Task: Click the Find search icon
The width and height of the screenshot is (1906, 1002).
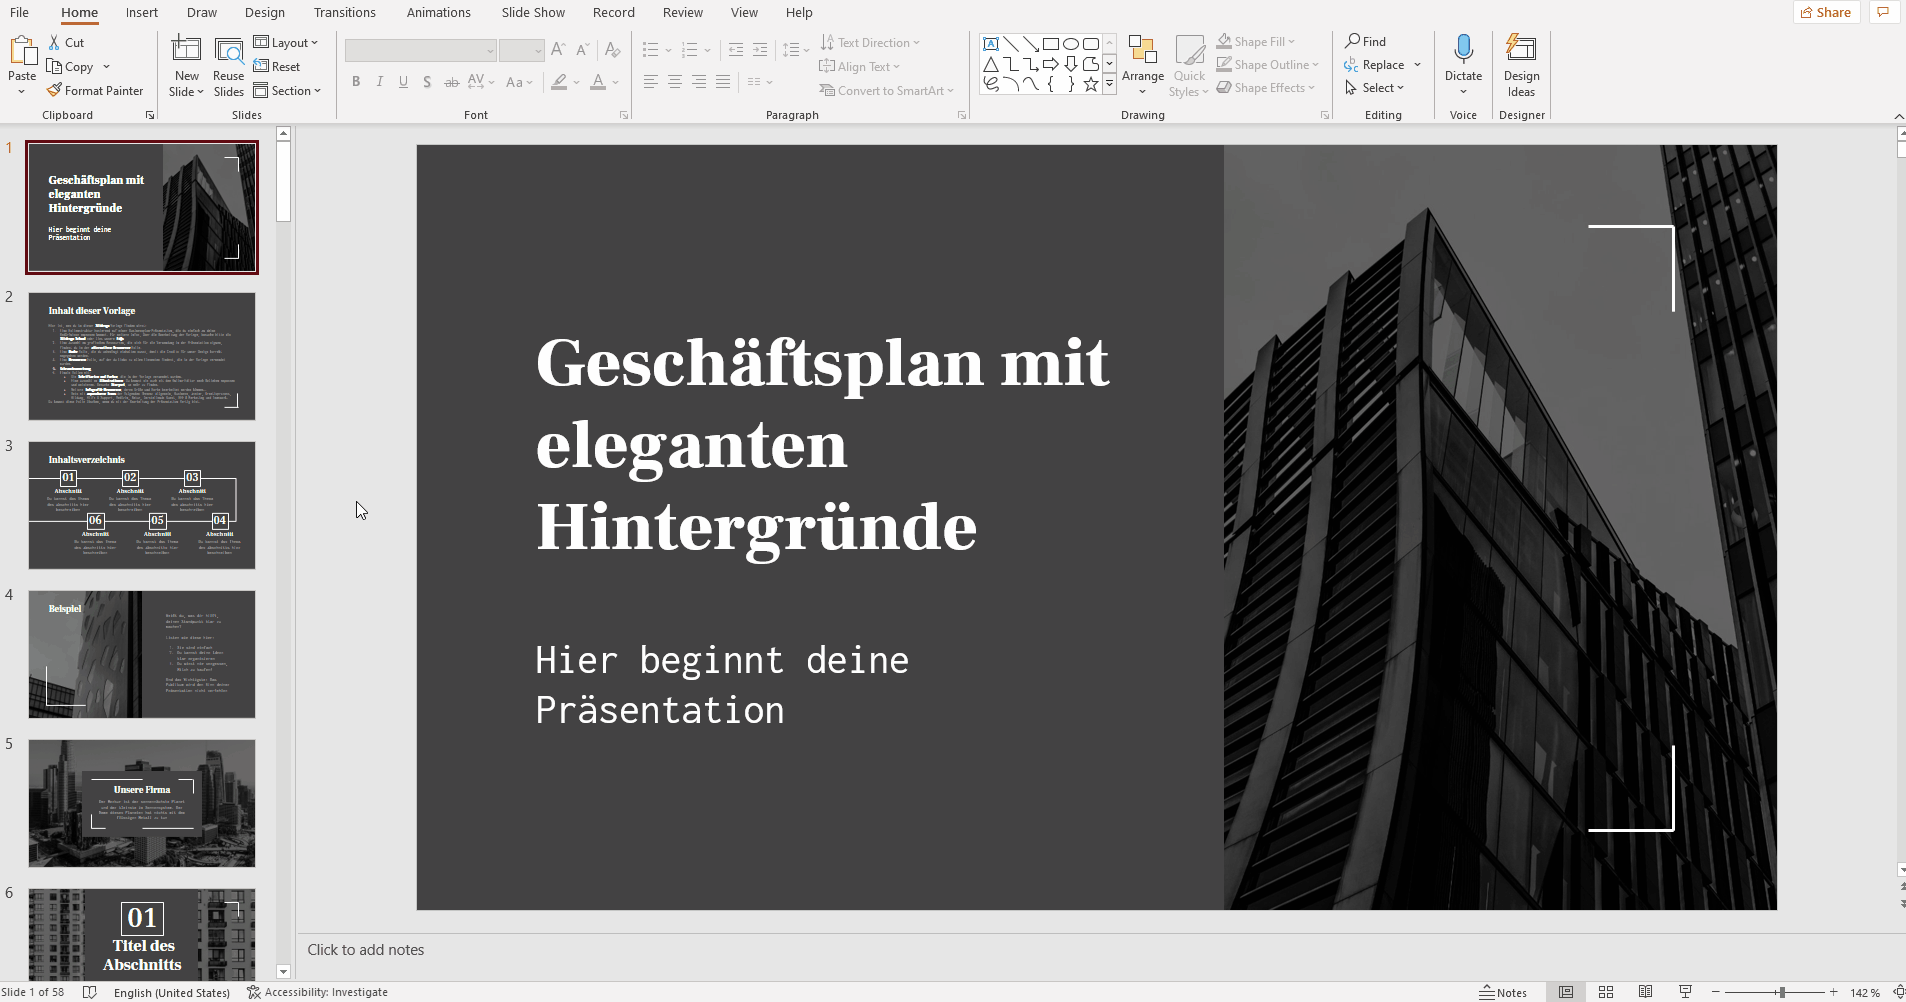Action: (x=1353, y=41)
